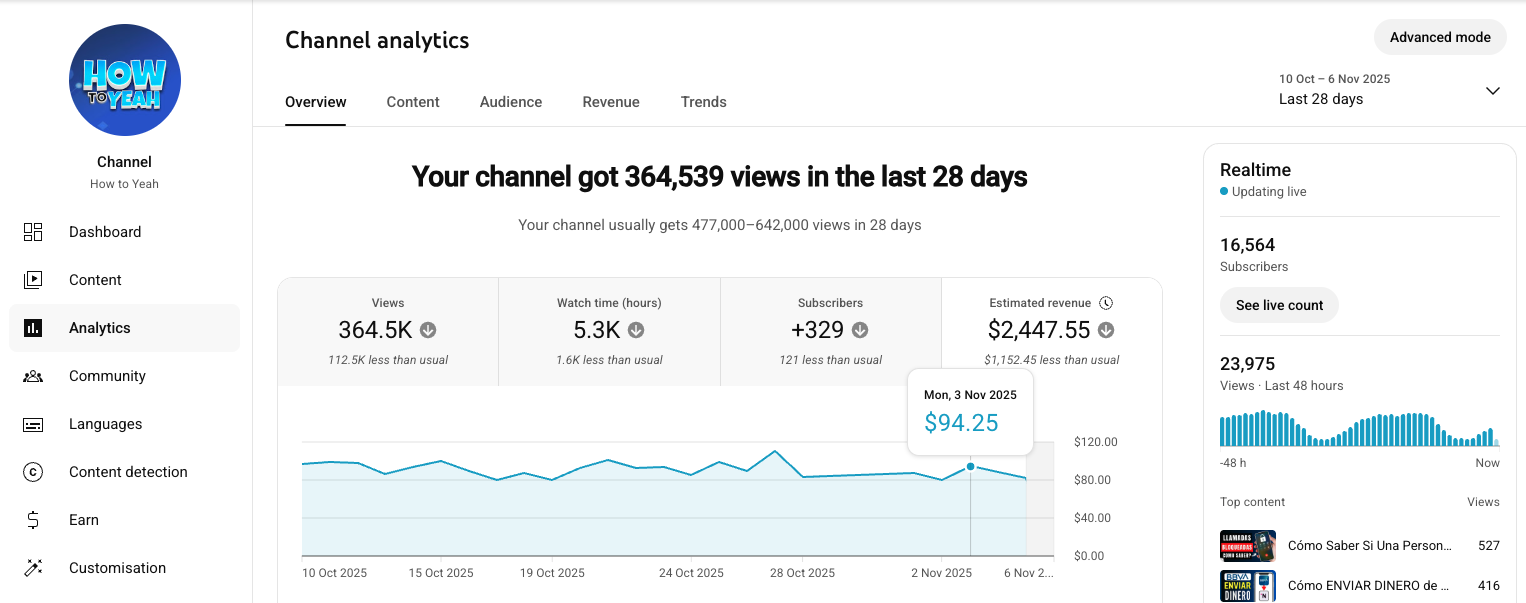The image size is (1526, 603).
Task: Switch to the Trends tab
Action: [704, 102]
